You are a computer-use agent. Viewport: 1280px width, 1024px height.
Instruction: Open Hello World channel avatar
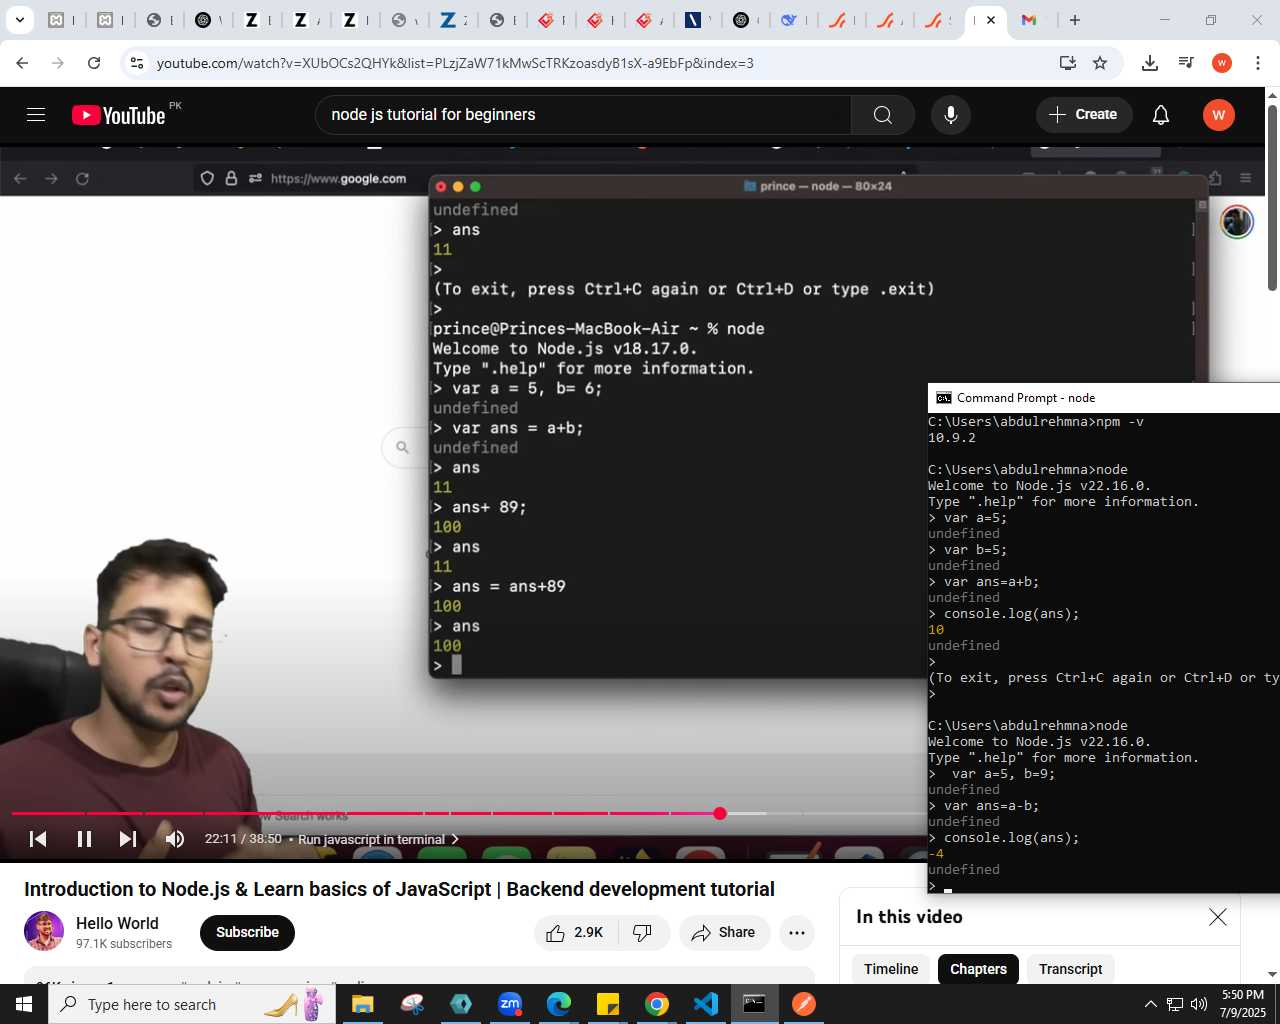coord(44,932)
